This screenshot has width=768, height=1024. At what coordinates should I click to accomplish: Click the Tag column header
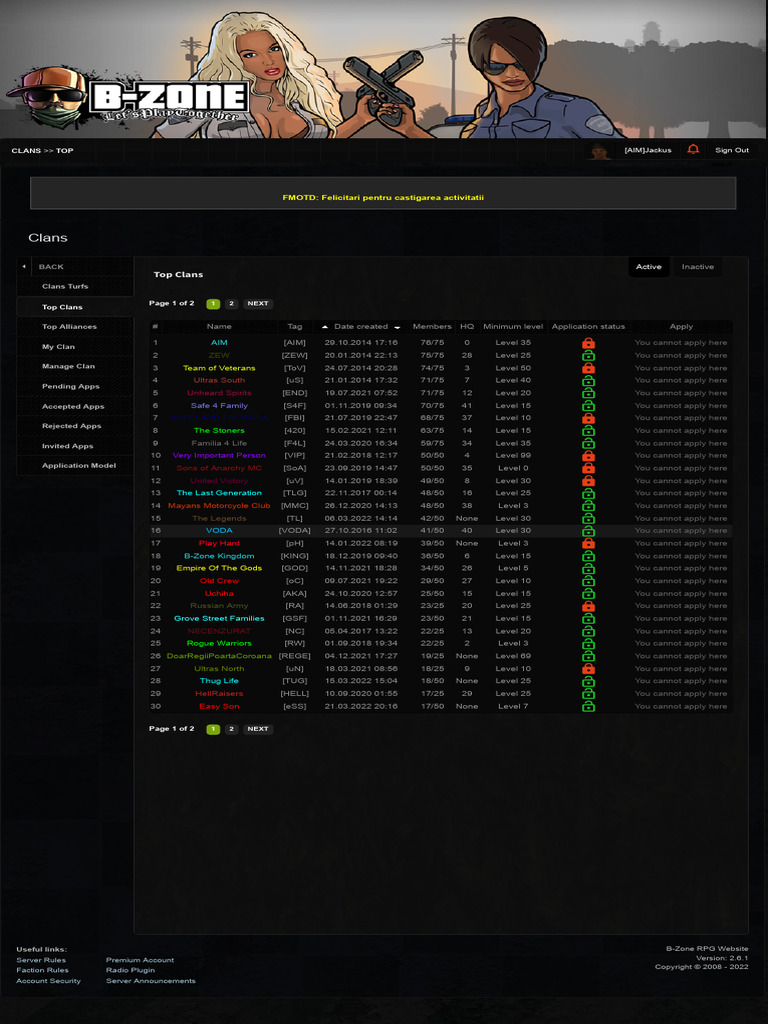[x=295, y=327]
